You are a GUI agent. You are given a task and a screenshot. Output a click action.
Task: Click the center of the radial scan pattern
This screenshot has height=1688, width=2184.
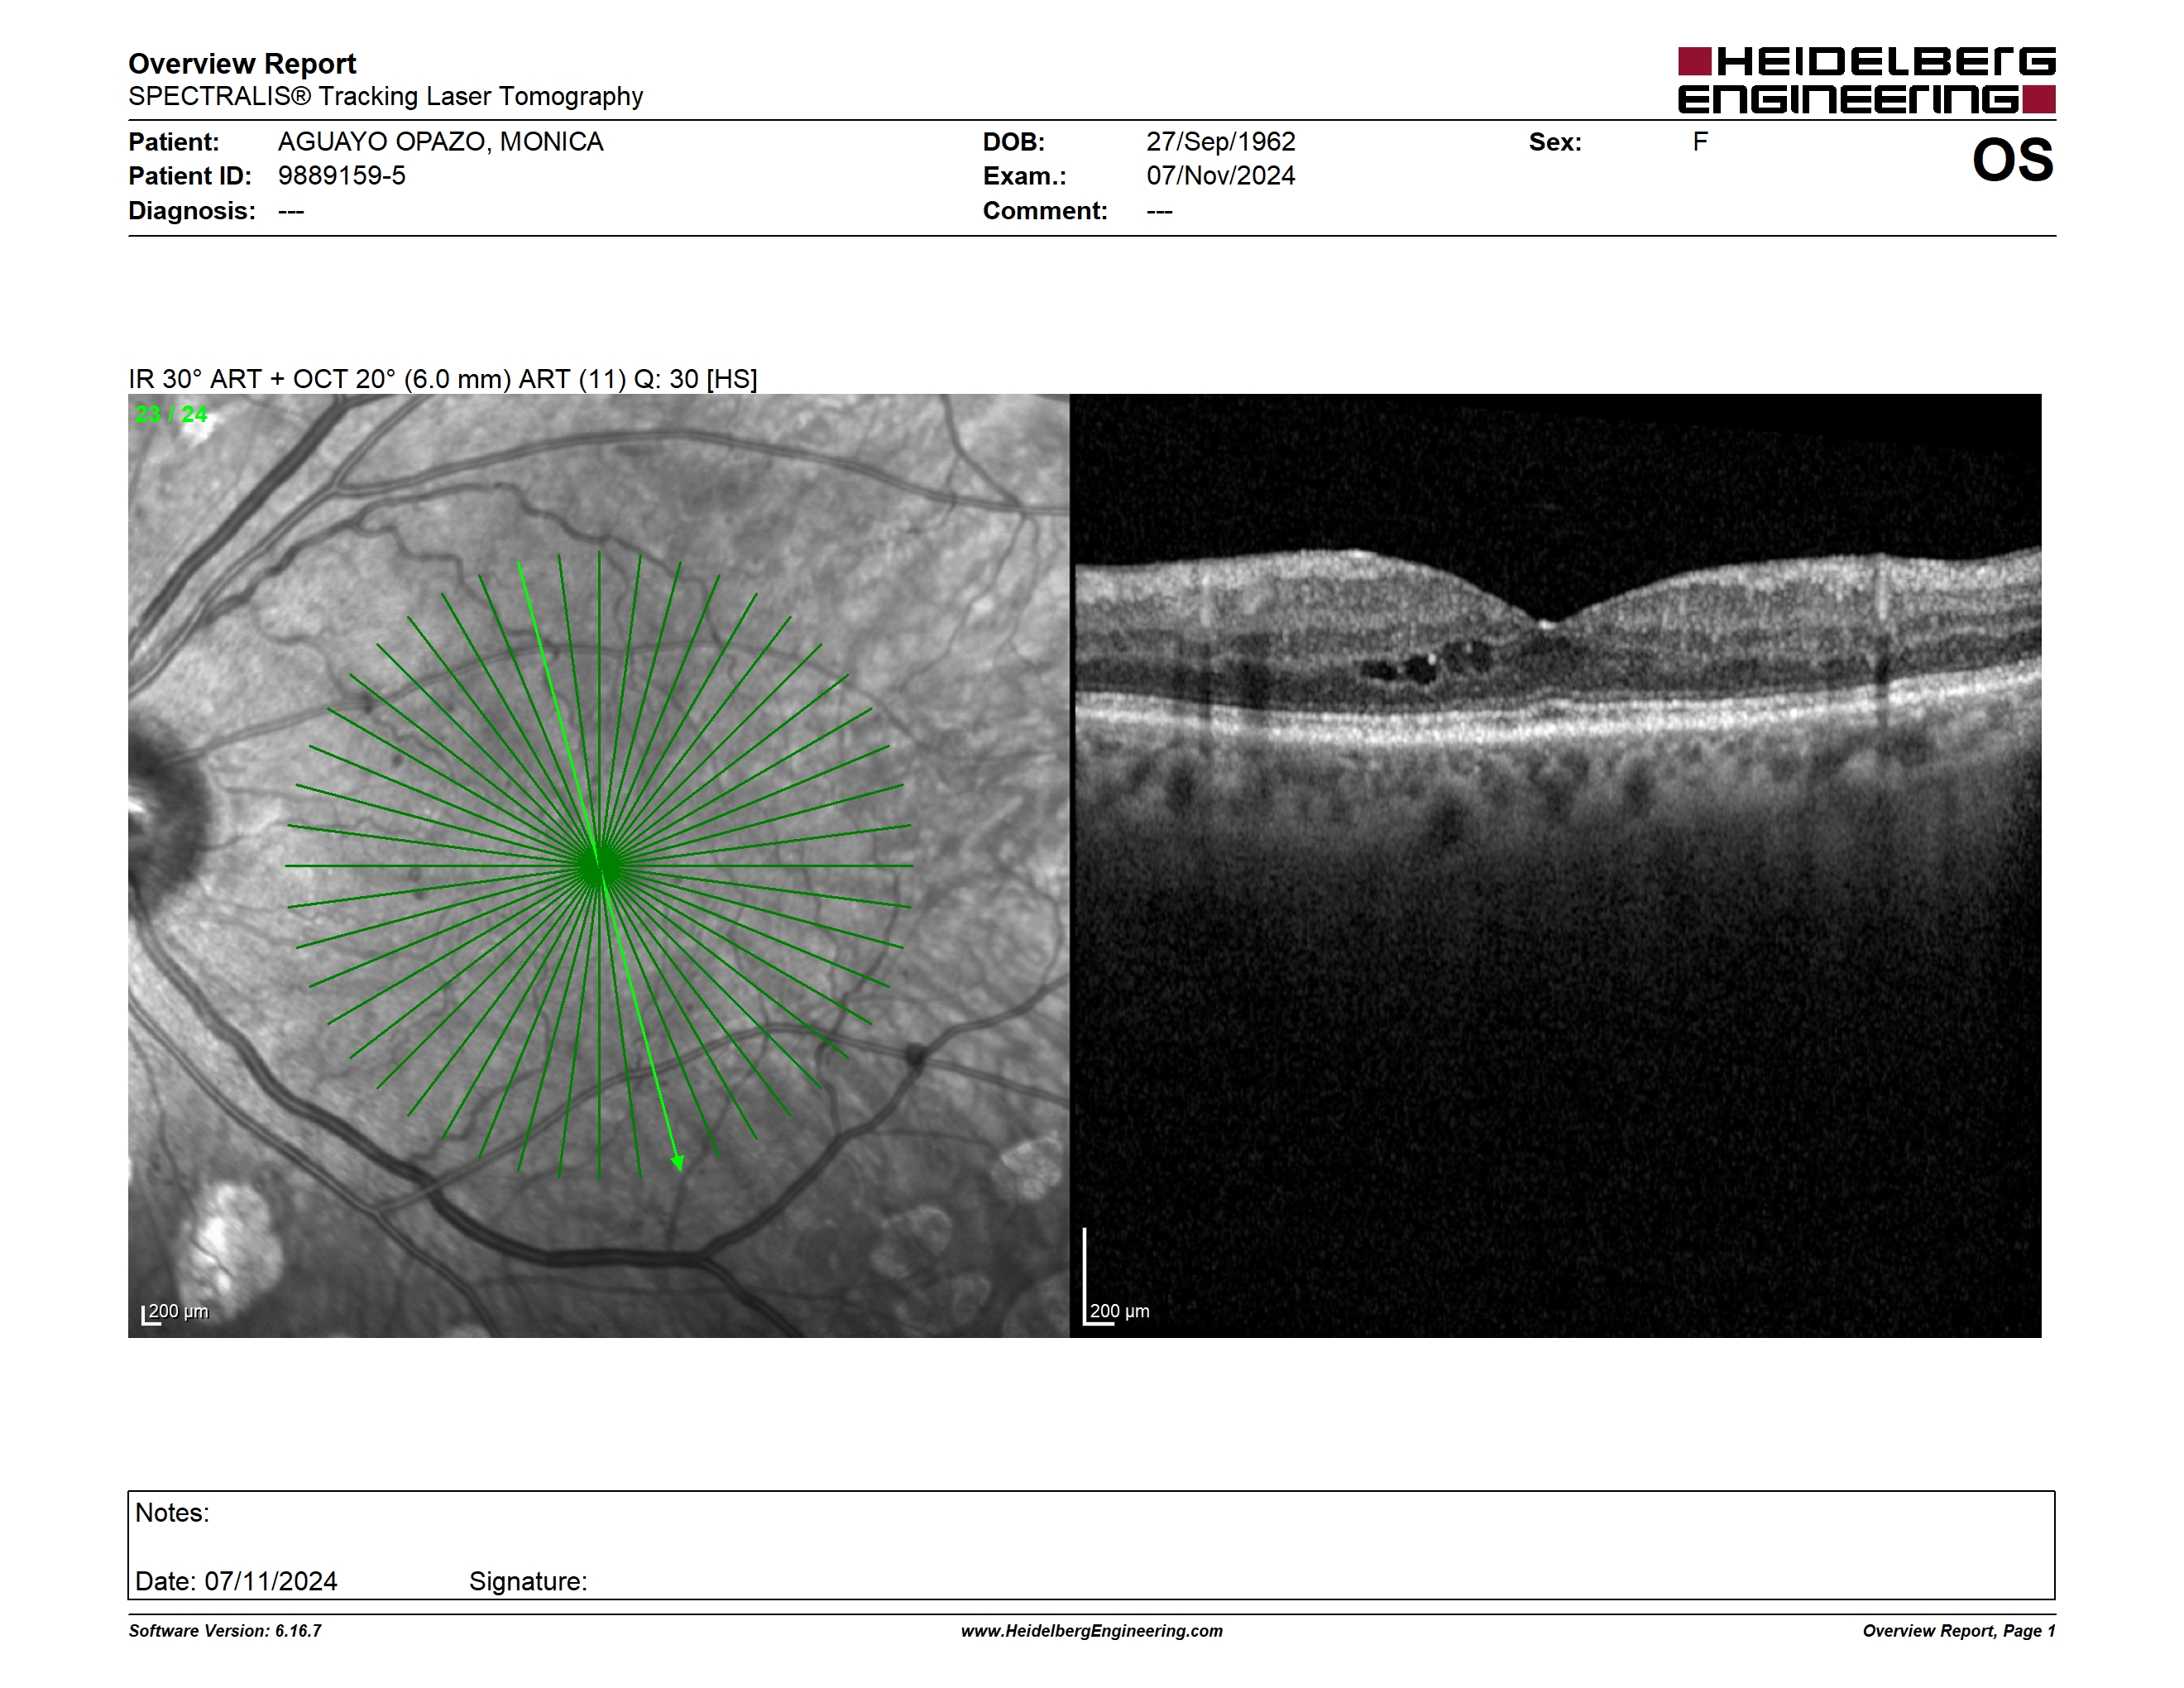coord(599,866)
